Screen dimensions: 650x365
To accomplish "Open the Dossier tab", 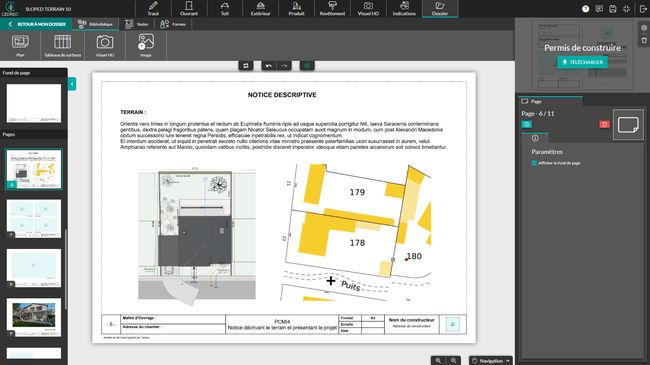I will (440, 8).
